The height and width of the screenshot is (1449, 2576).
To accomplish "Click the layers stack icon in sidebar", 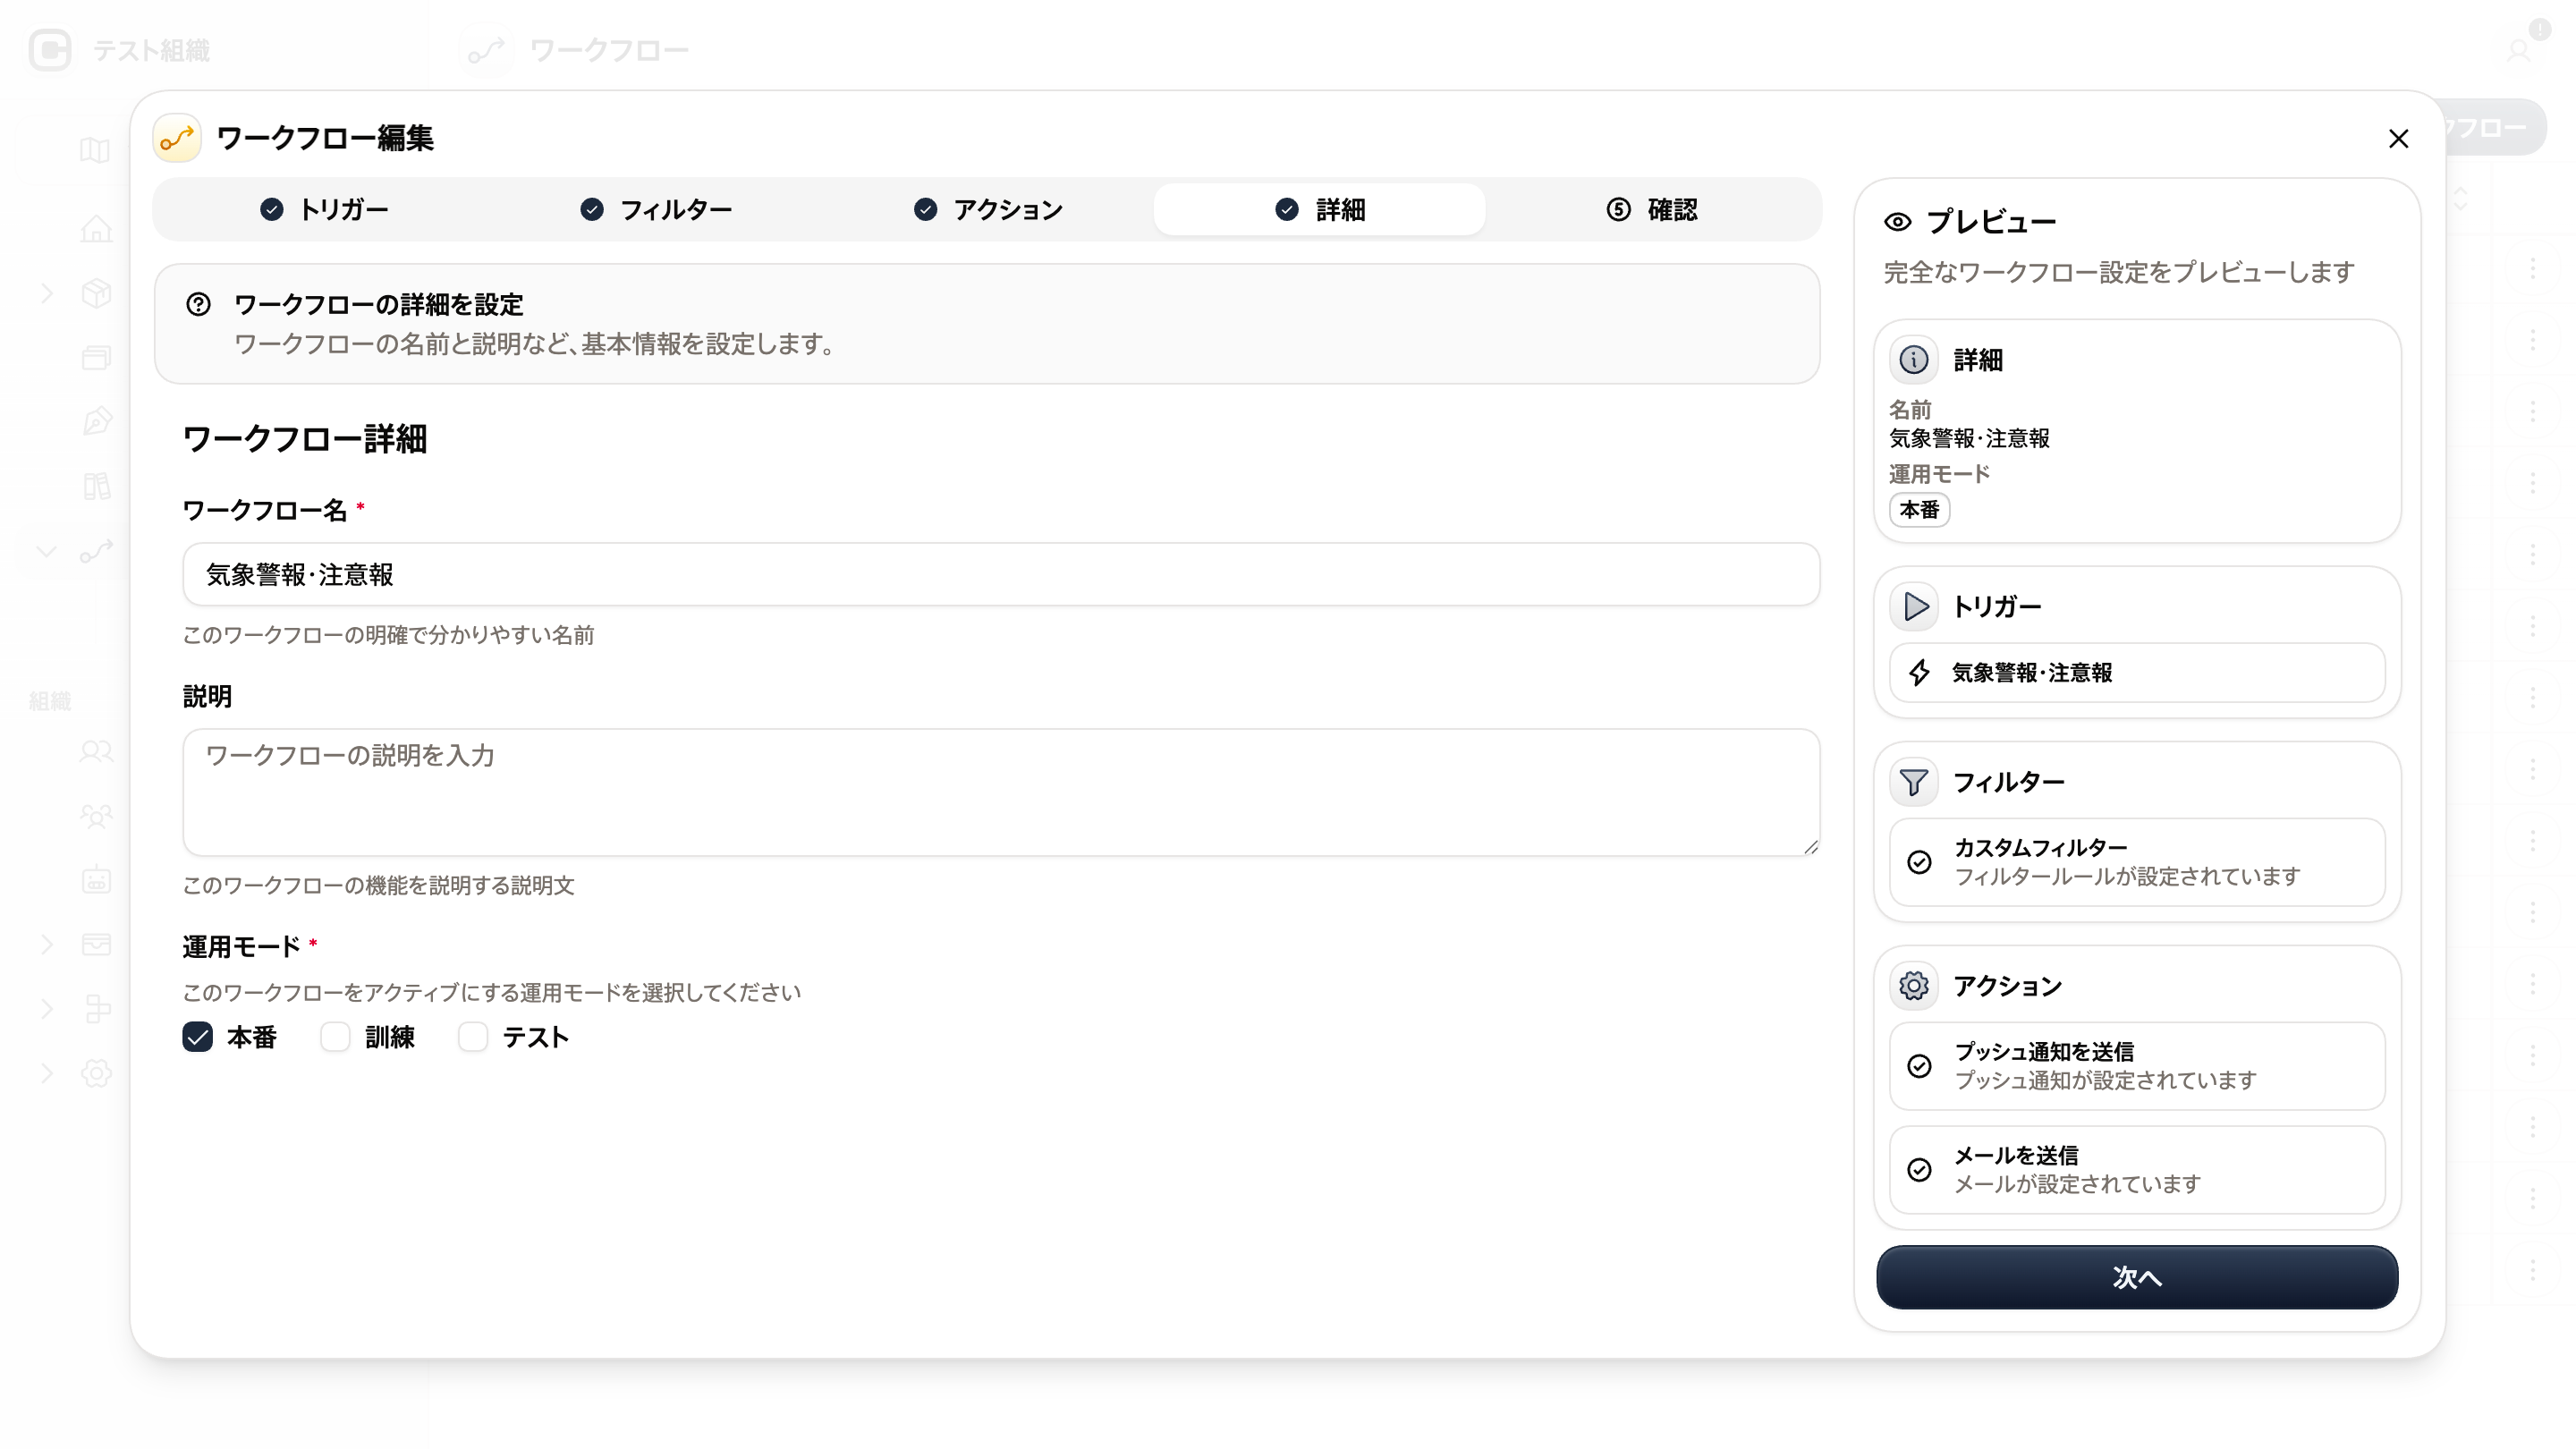I will point(96,358).
